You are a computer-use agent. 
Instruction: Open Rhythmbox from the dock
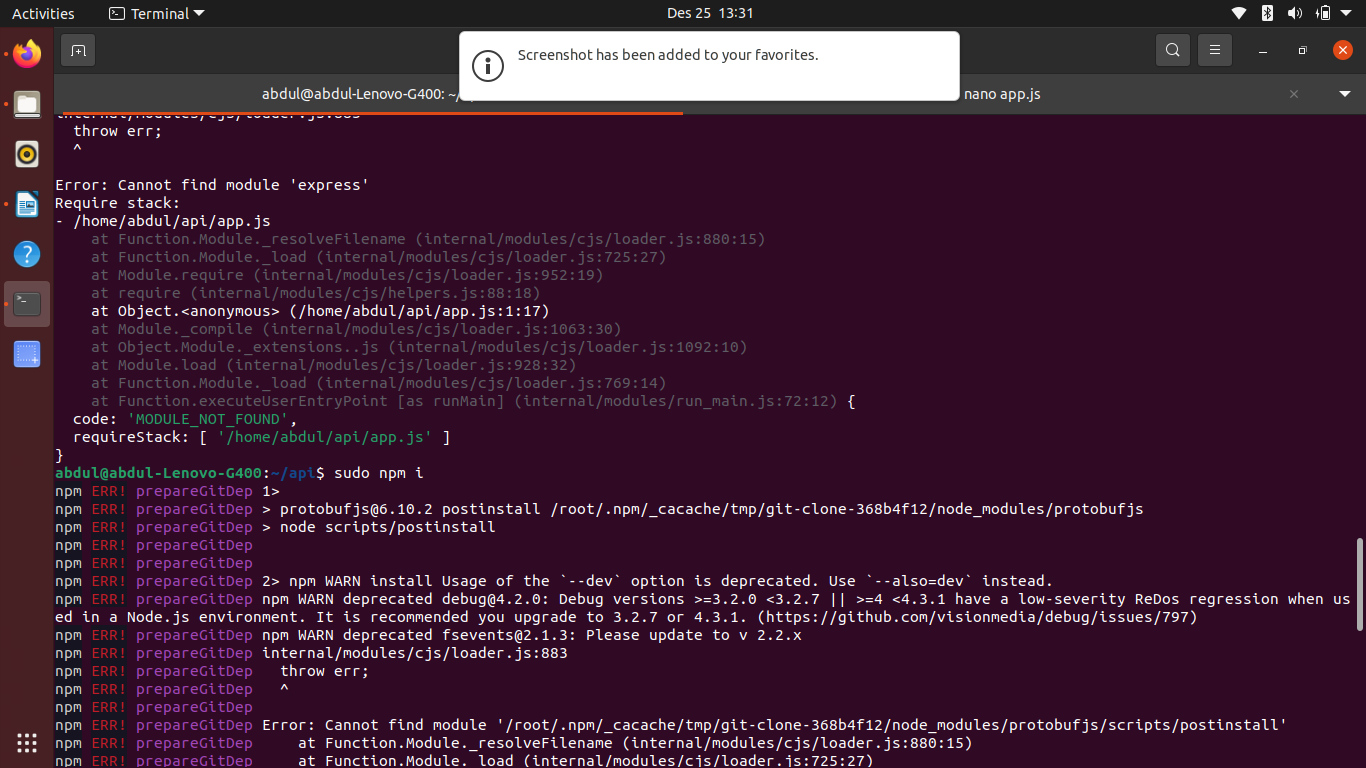[x=26, y=154]
